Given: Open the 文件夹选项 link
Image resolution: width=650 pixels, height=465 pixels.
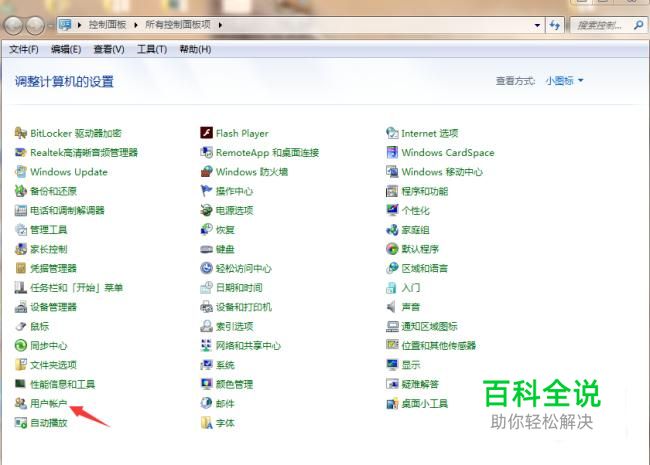Looking at the screenshot, I should 53,365.
